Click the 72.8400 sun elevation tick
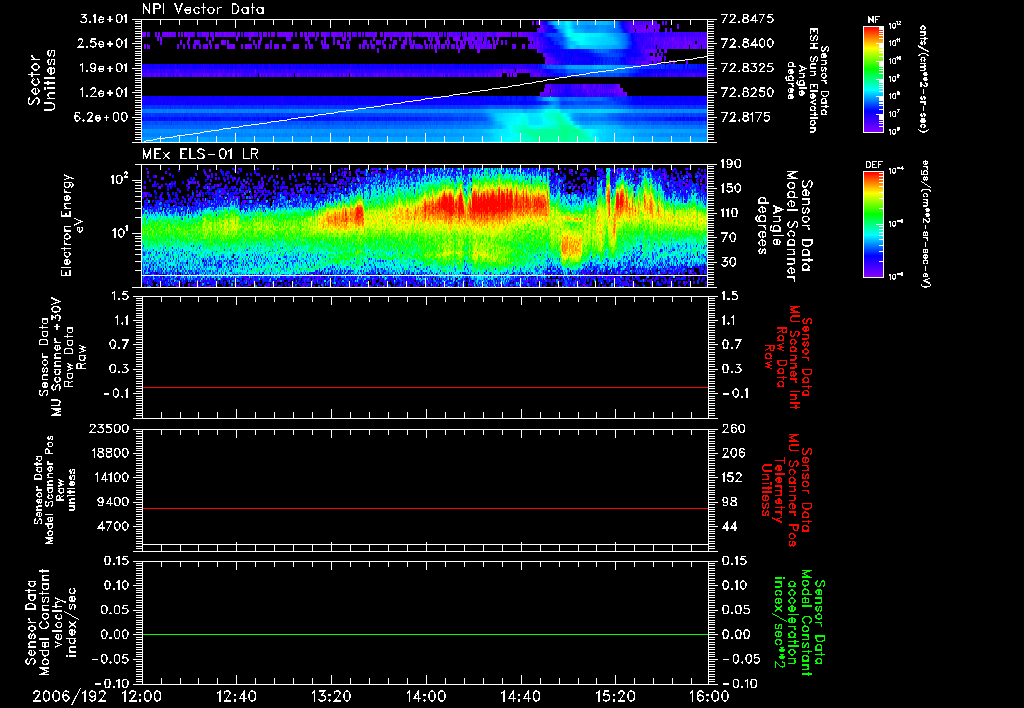The width and height of the screenshot is (1024, 708). (747, 43)
